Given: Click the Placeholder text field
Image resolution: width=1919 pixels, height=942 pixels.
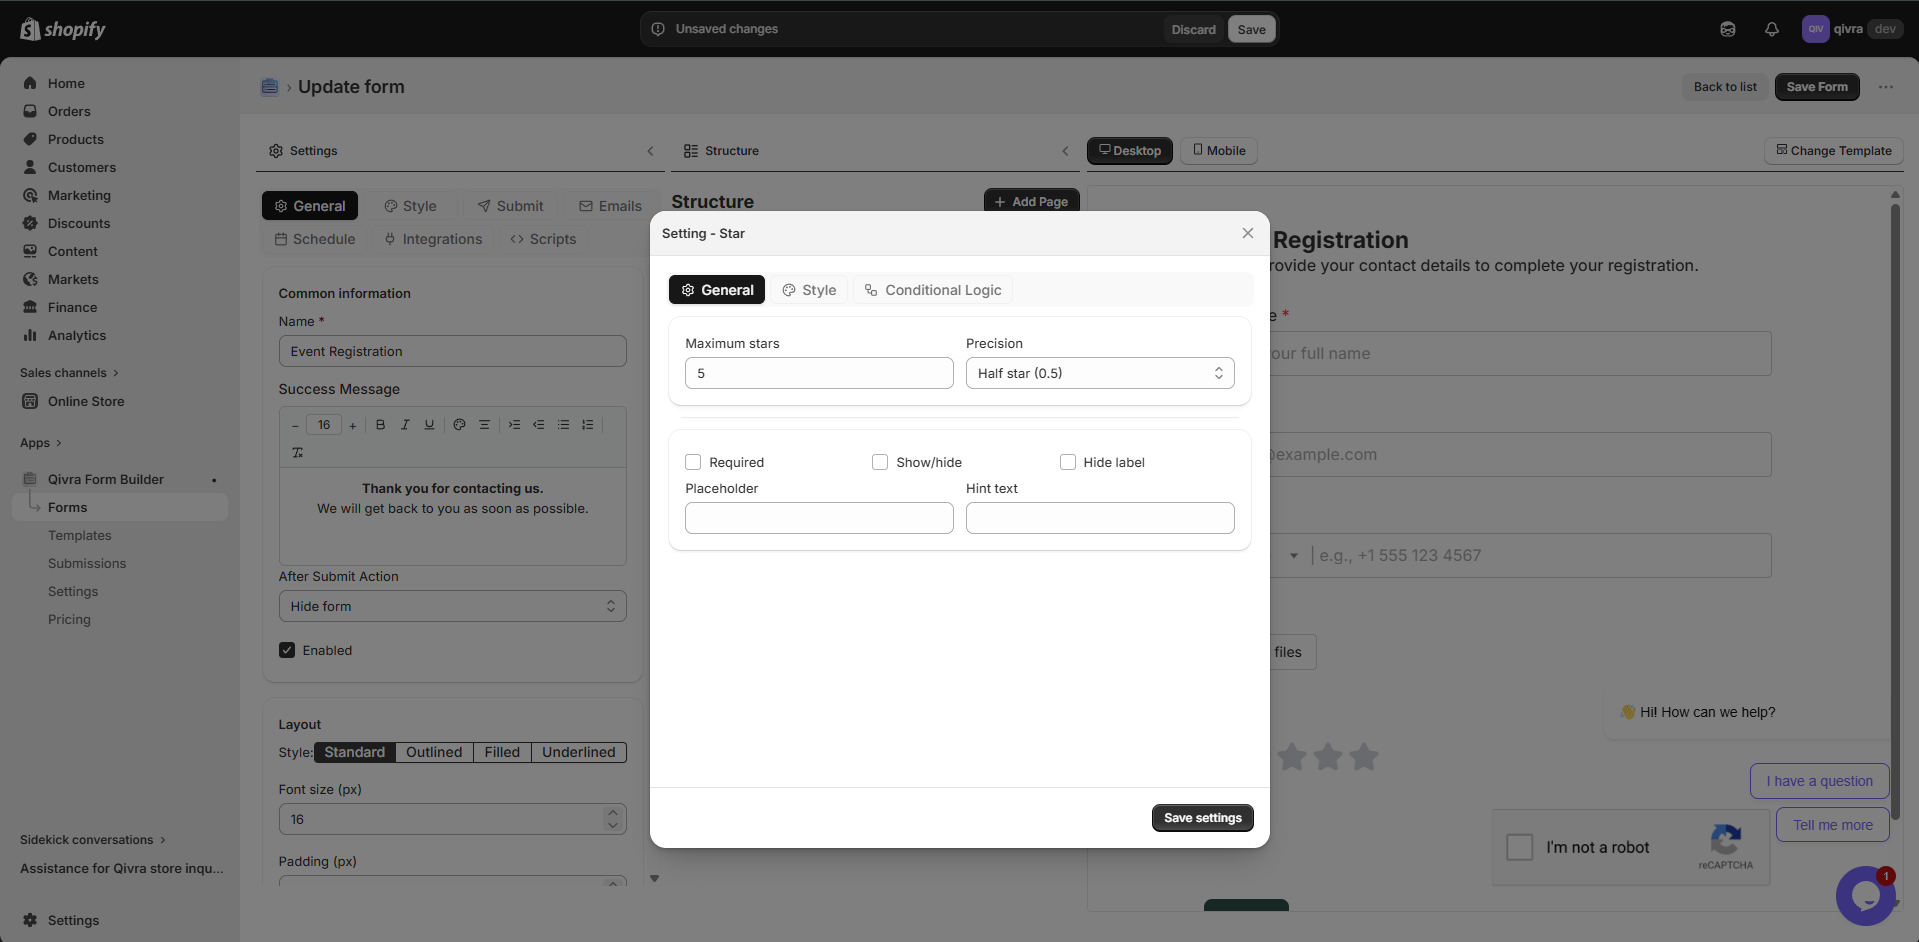Looking at the screenshot, I should [819, 518].
